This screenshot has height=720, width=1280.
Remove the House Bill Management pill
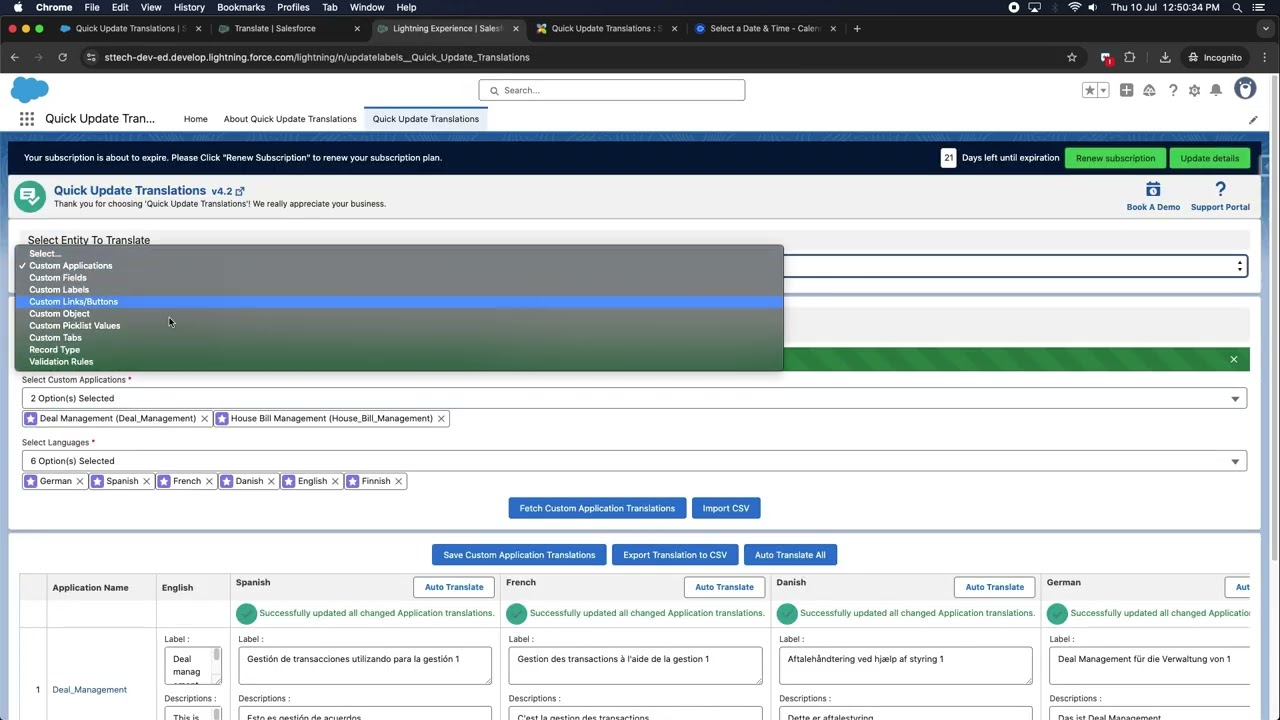(441, 418)
